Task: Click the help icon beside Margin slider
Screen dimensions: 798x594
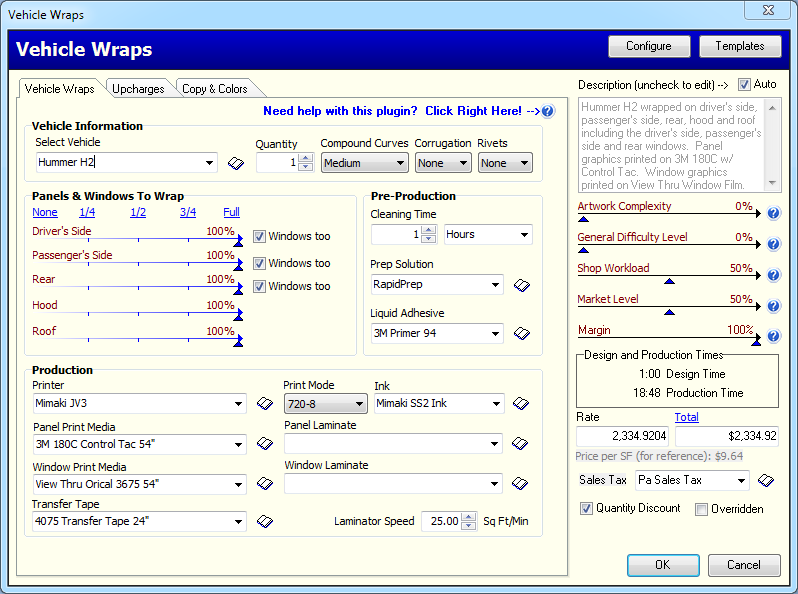Action: tap(773, 336)
